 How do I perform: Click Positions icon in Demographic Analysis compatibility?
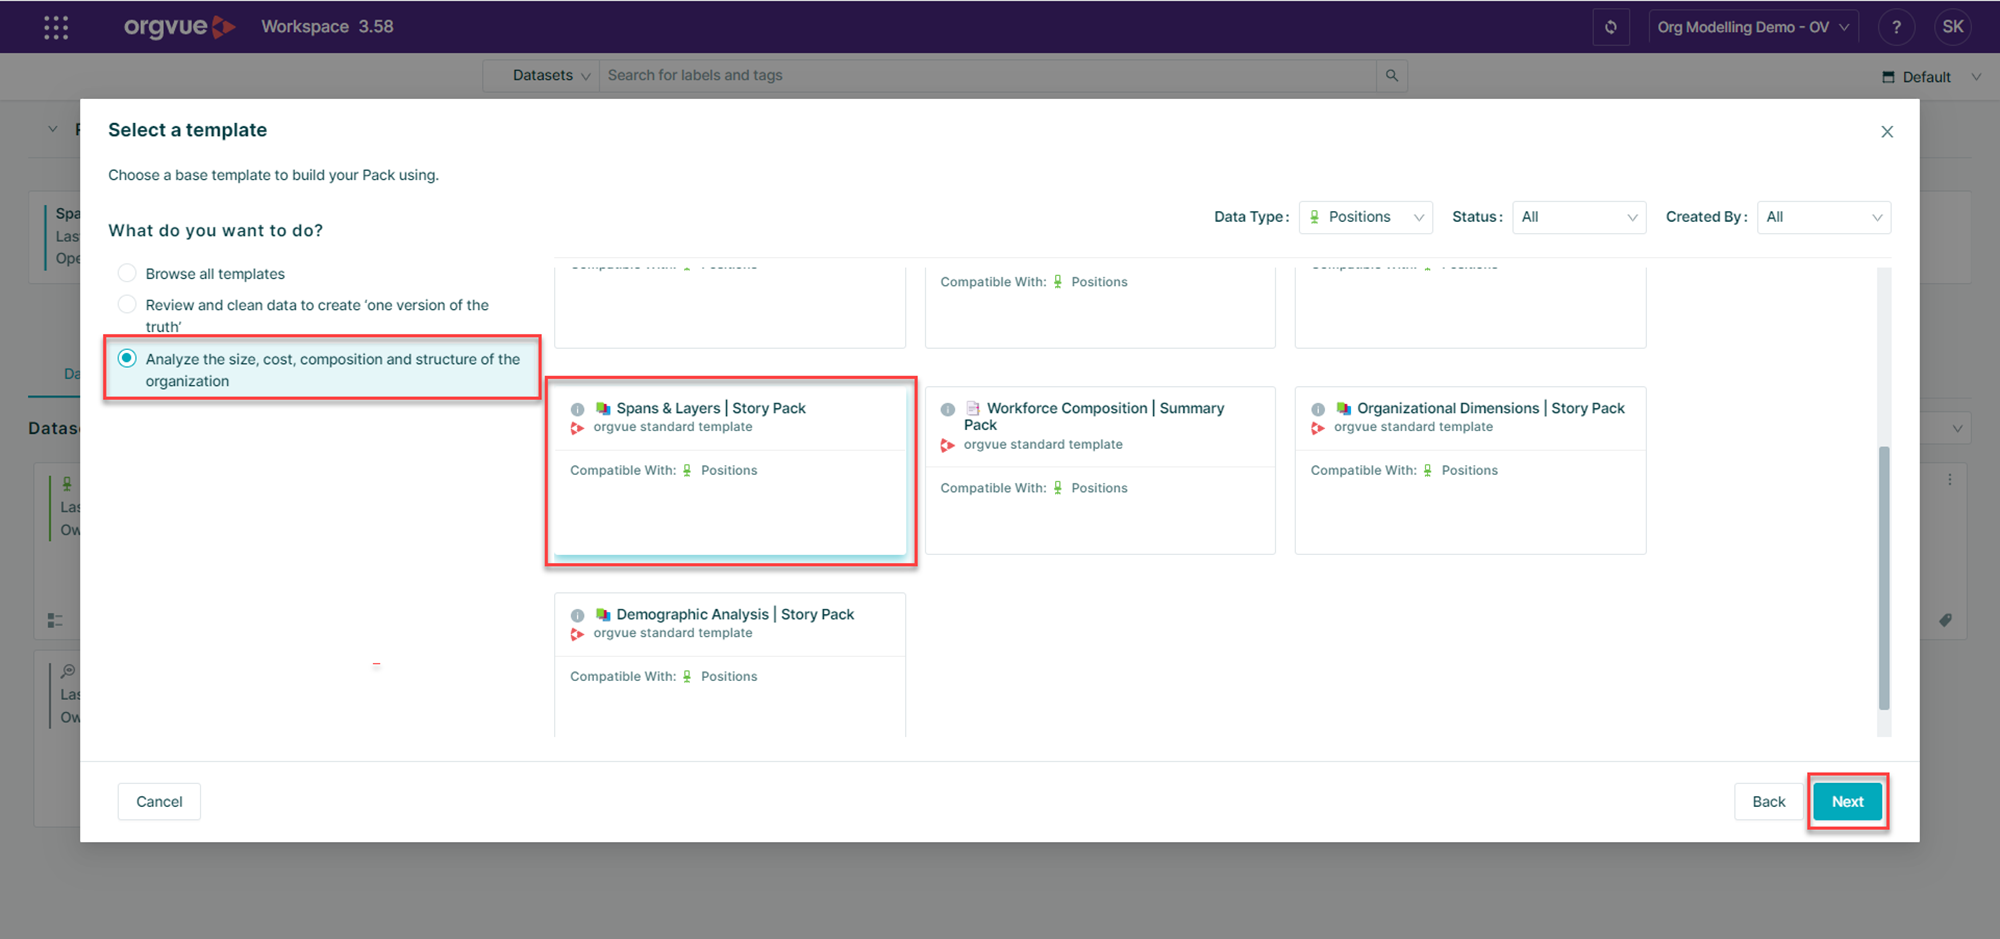point(687,676)
